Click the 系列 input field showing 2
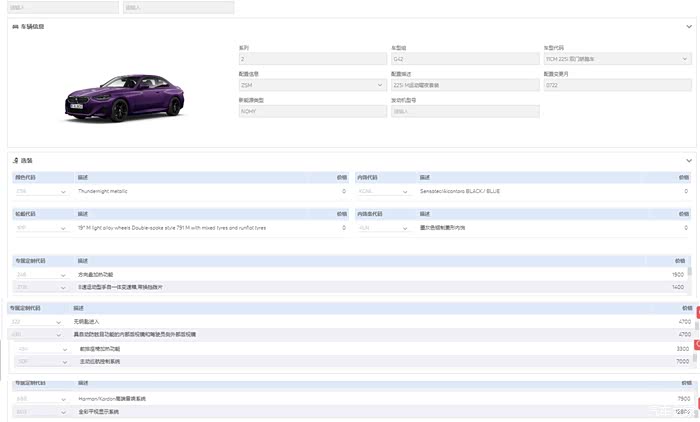 coord(312,59)
